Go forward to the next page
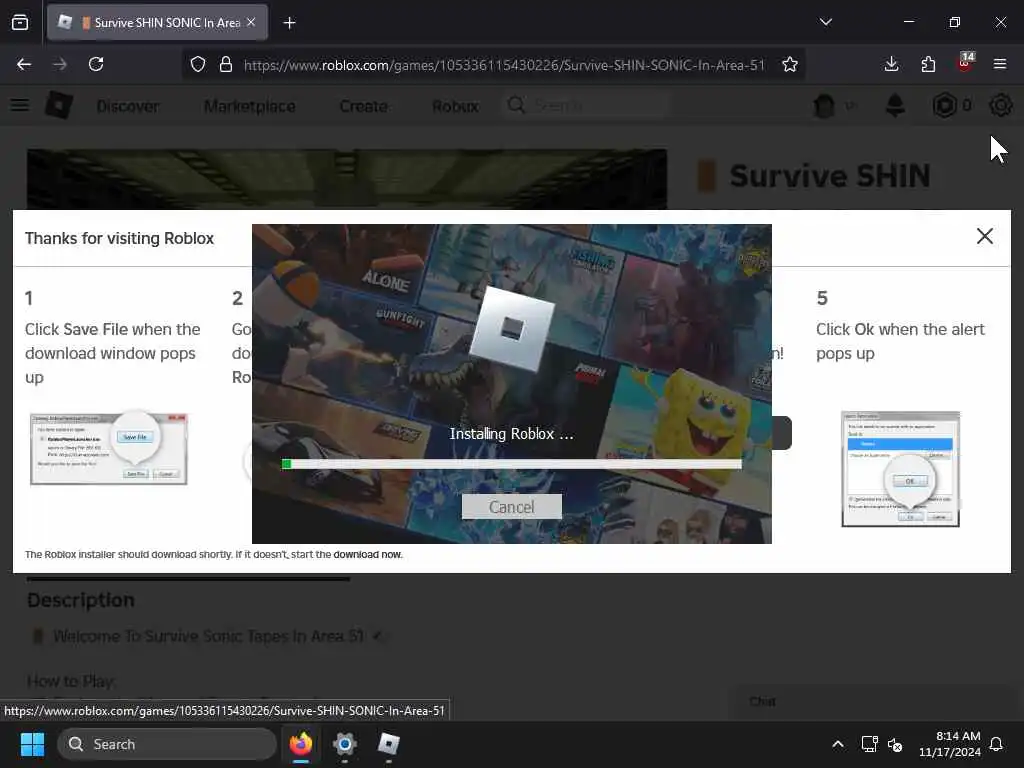1024x768 pixels. (x=60, y=64)
